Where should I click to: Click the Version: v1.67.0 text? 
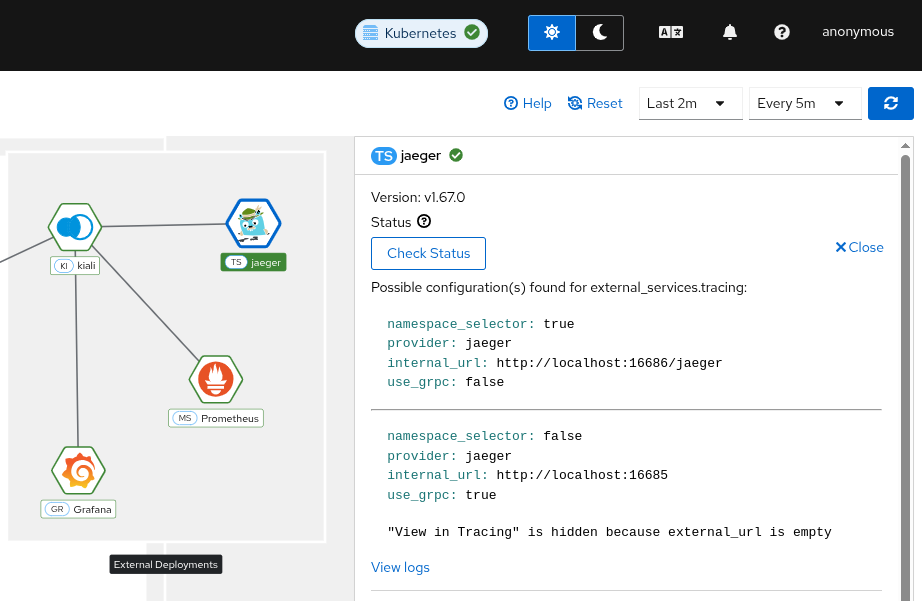pyautogui.click(x=418, y=197)
